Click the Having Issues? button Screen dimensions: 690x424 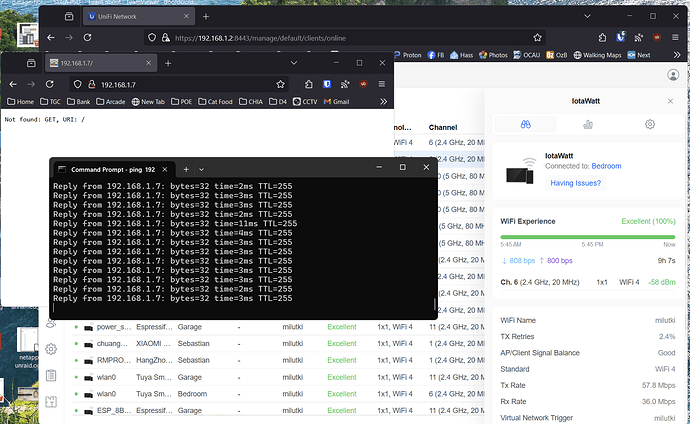(575, 183)
